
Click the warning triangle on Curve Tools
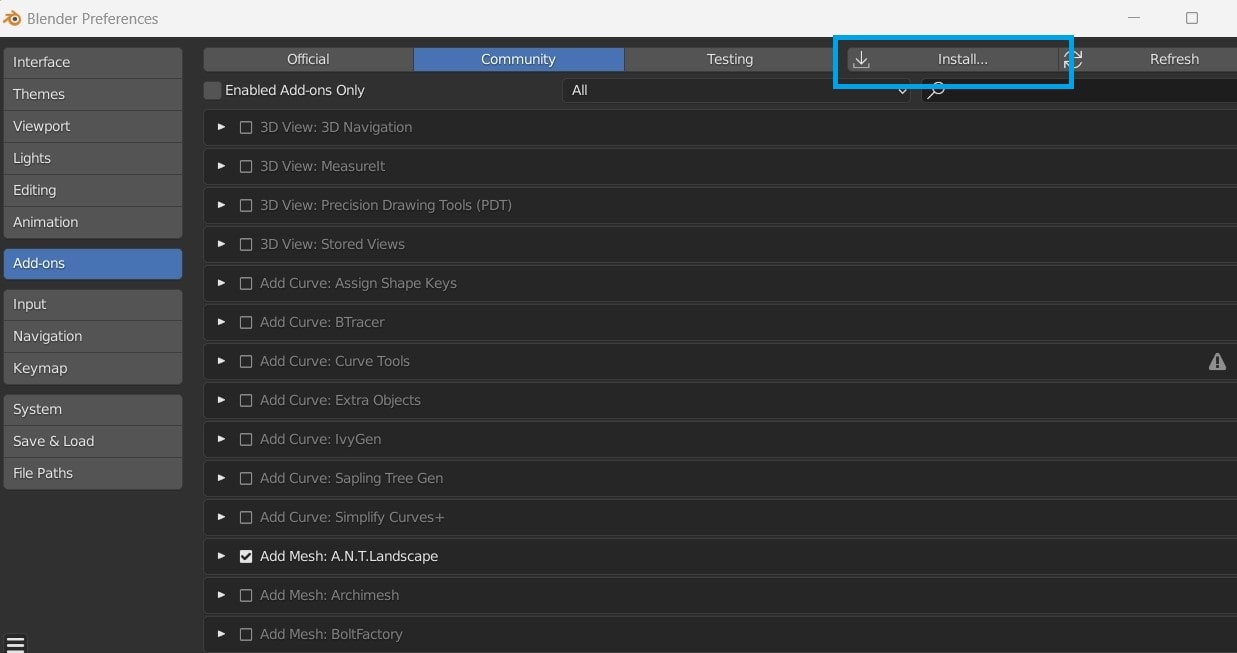tap(1217, 362)
